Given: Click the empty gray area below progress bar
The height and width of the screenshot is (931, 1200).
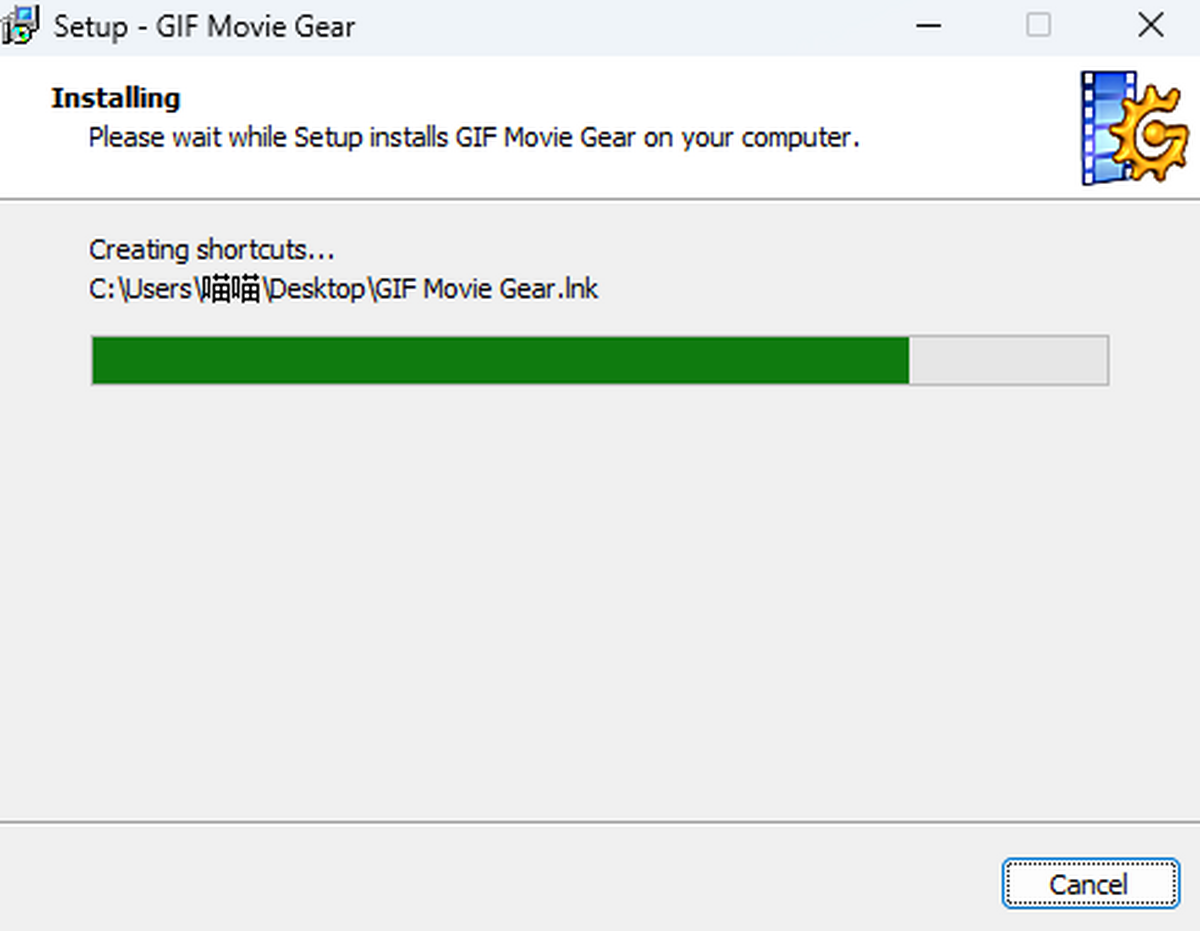Looking at the screenshot, I should click(x=600, y=600).
